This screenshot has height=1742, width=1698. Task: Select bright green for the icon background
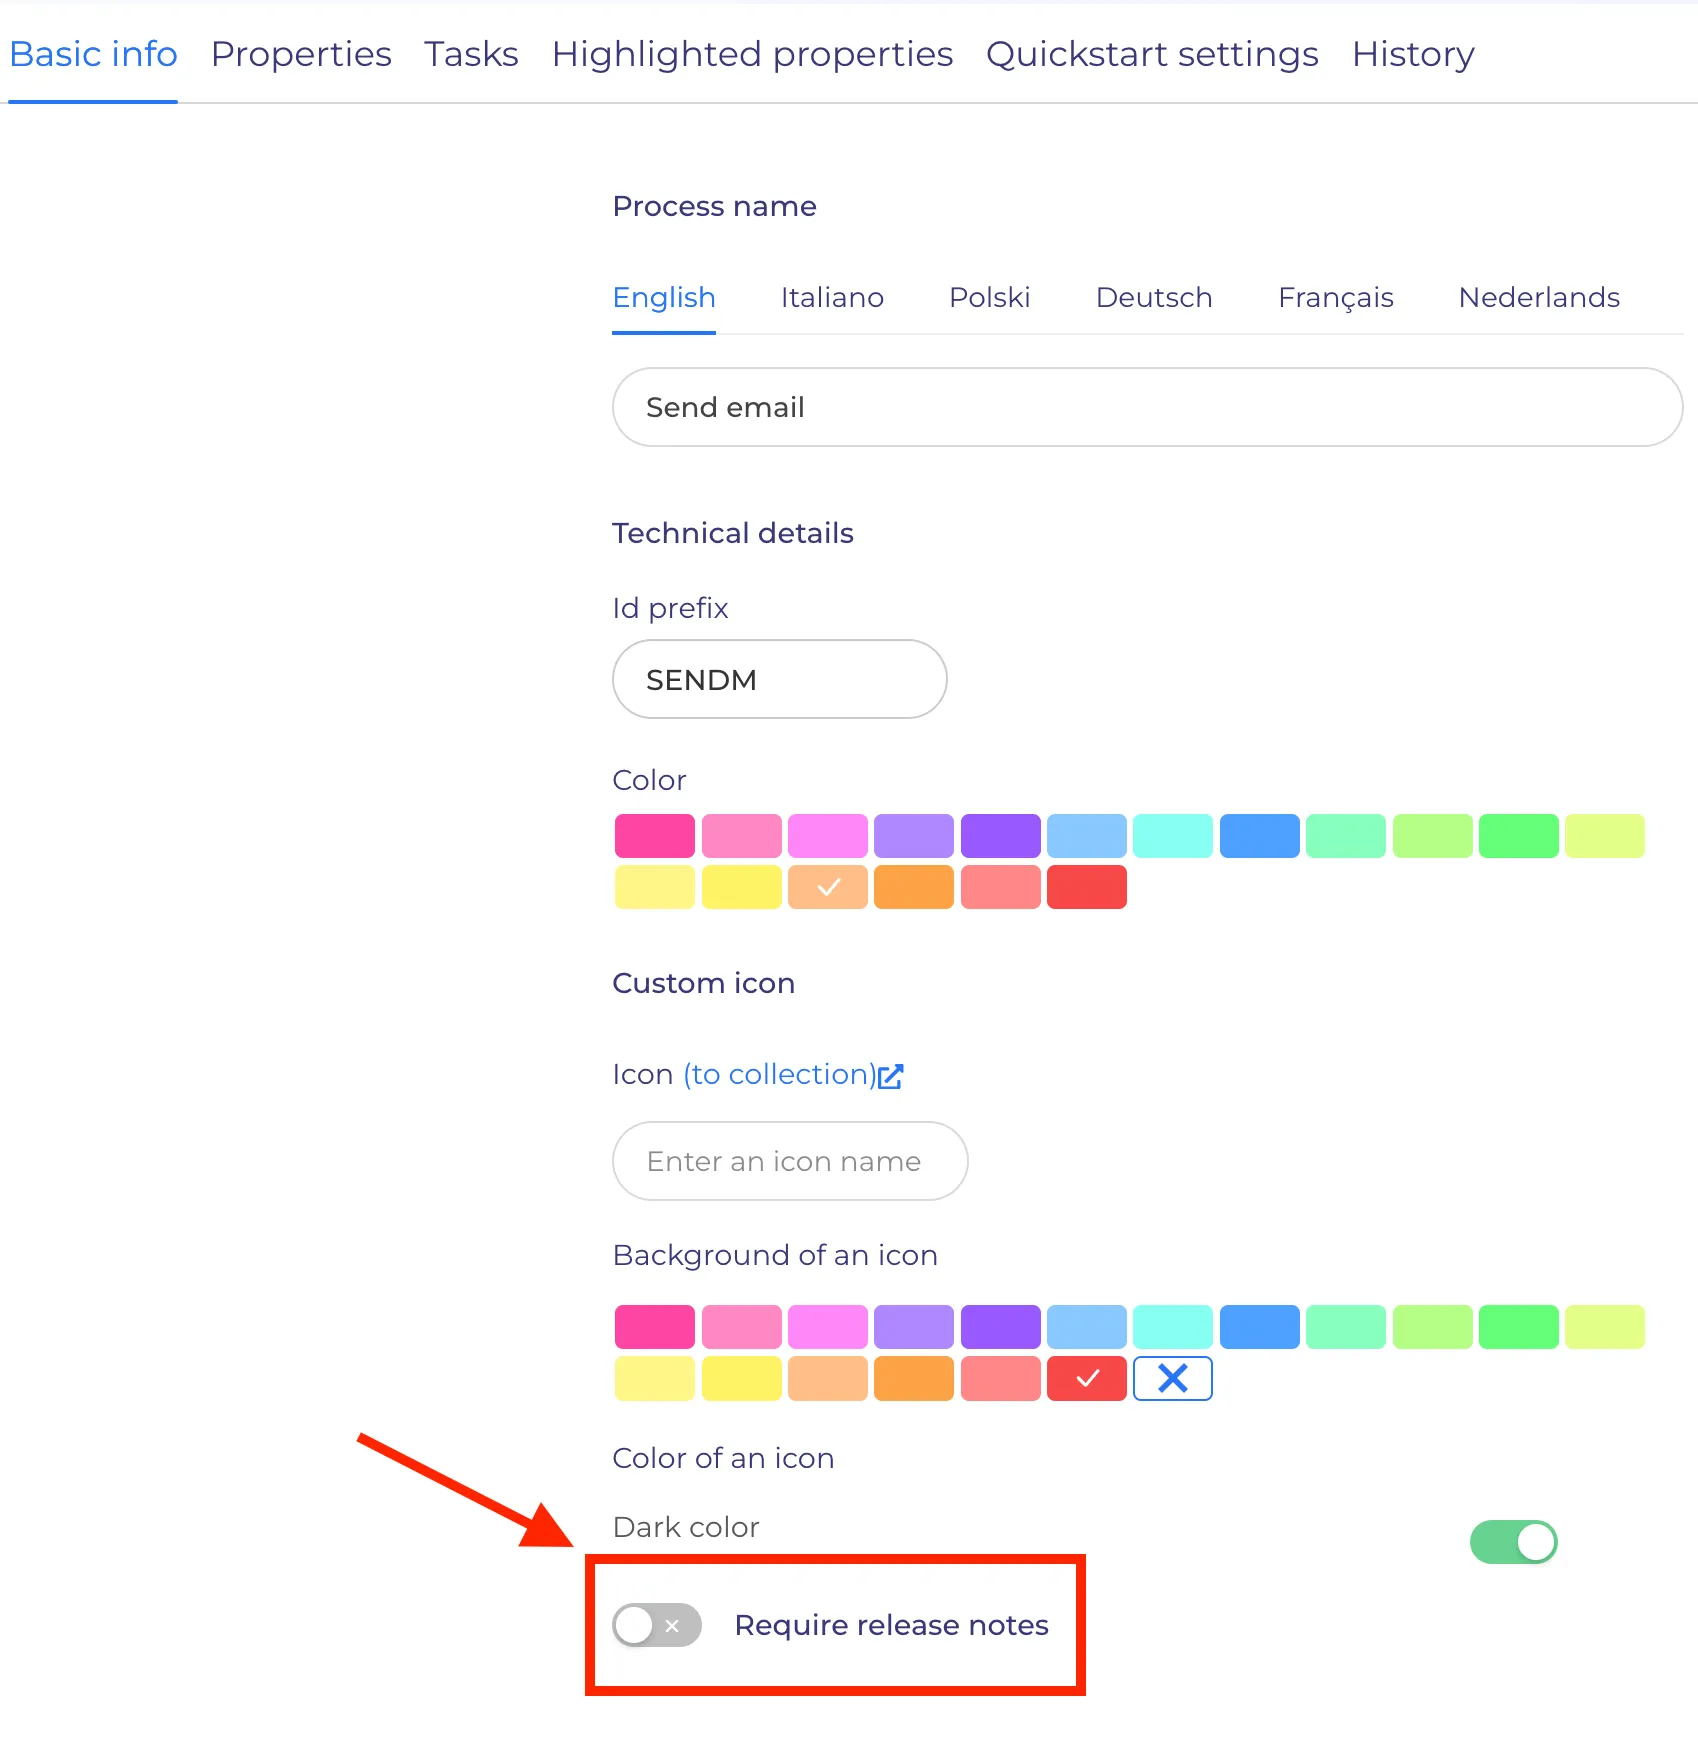[x=1519, y=1327]
